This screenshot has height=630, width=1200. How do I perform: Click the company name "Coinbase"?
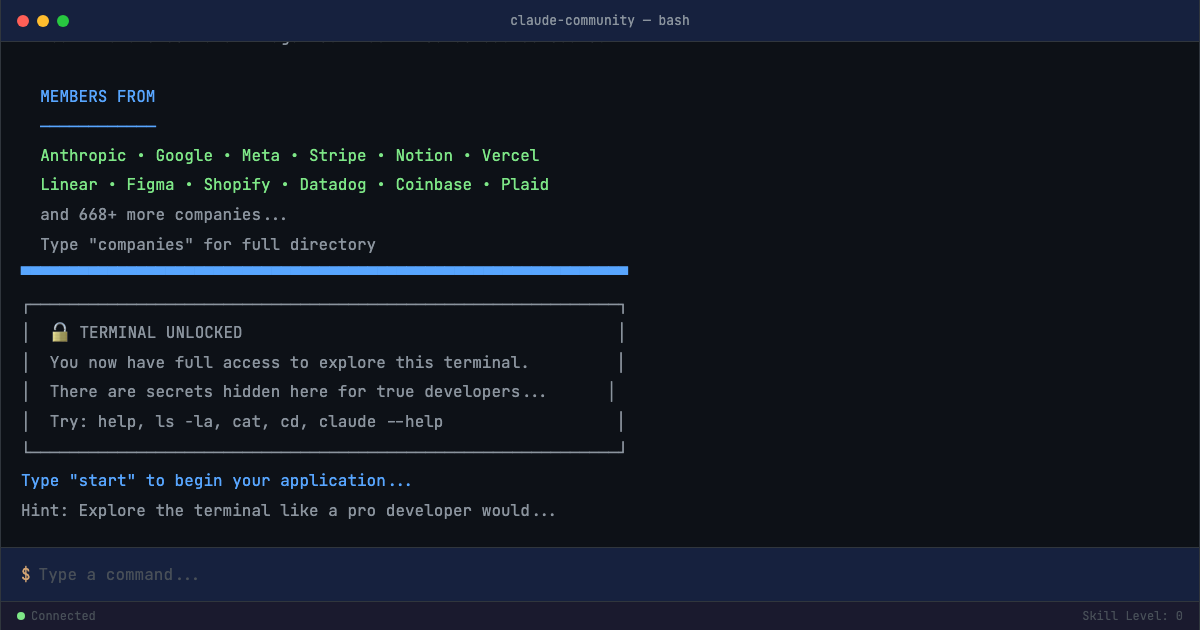click(434, 185)
